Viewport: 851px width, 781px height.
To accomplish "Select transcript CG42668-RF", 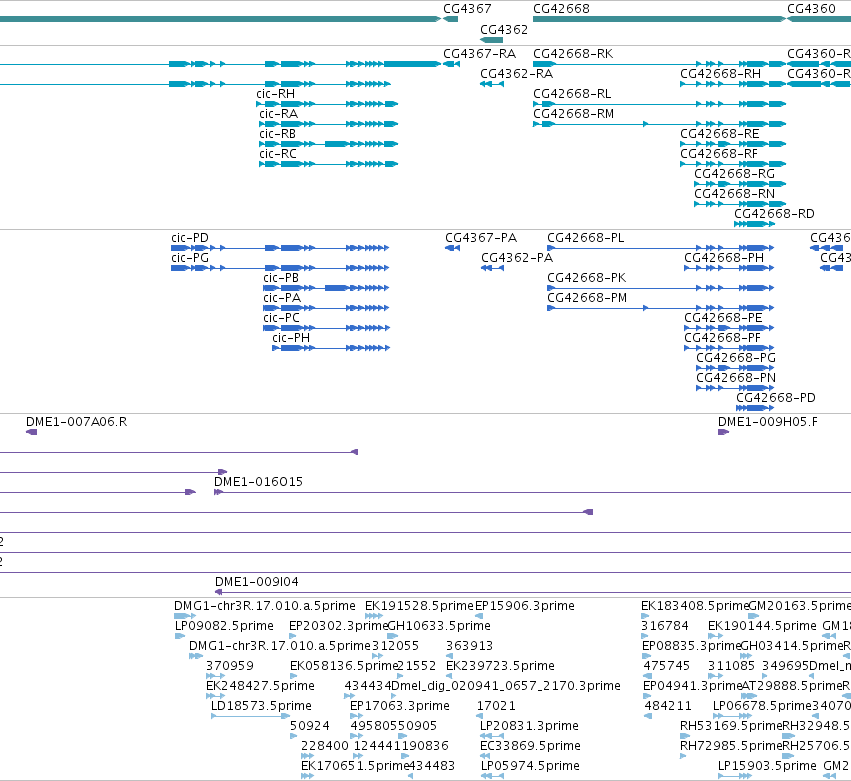I will [719, 154].
